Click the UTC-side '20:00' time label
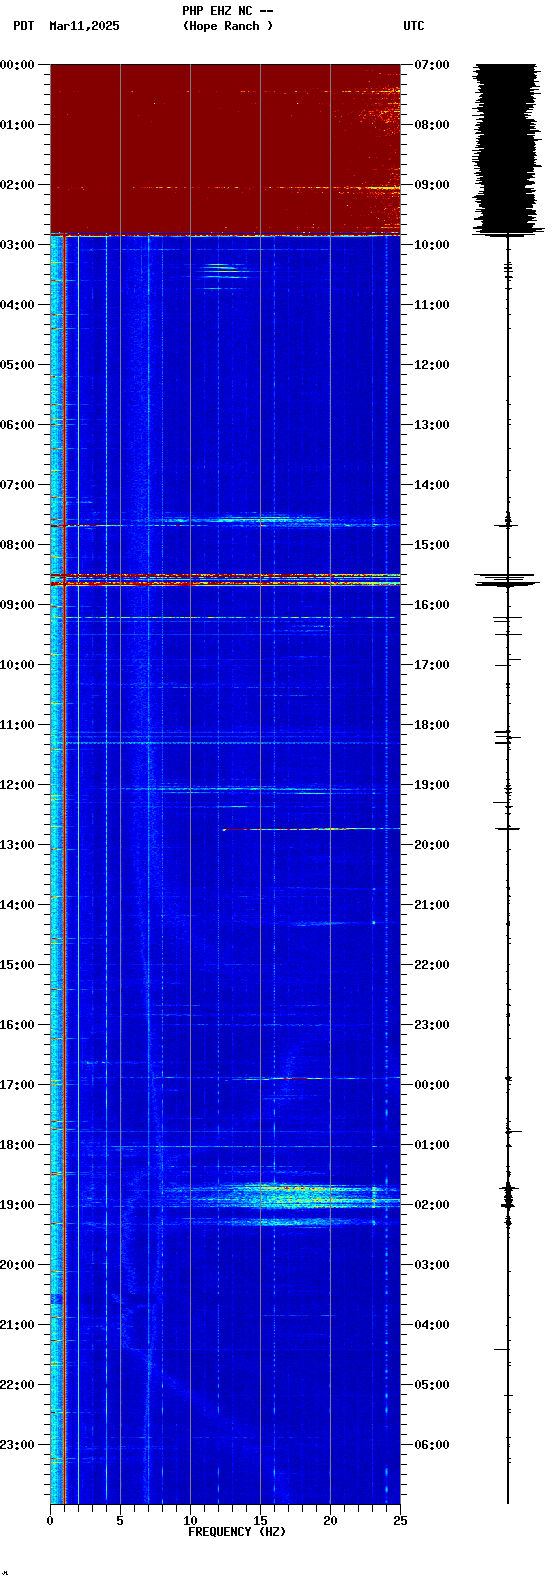The width and height of the screenshot is (552, 1584). click(431, 845)
